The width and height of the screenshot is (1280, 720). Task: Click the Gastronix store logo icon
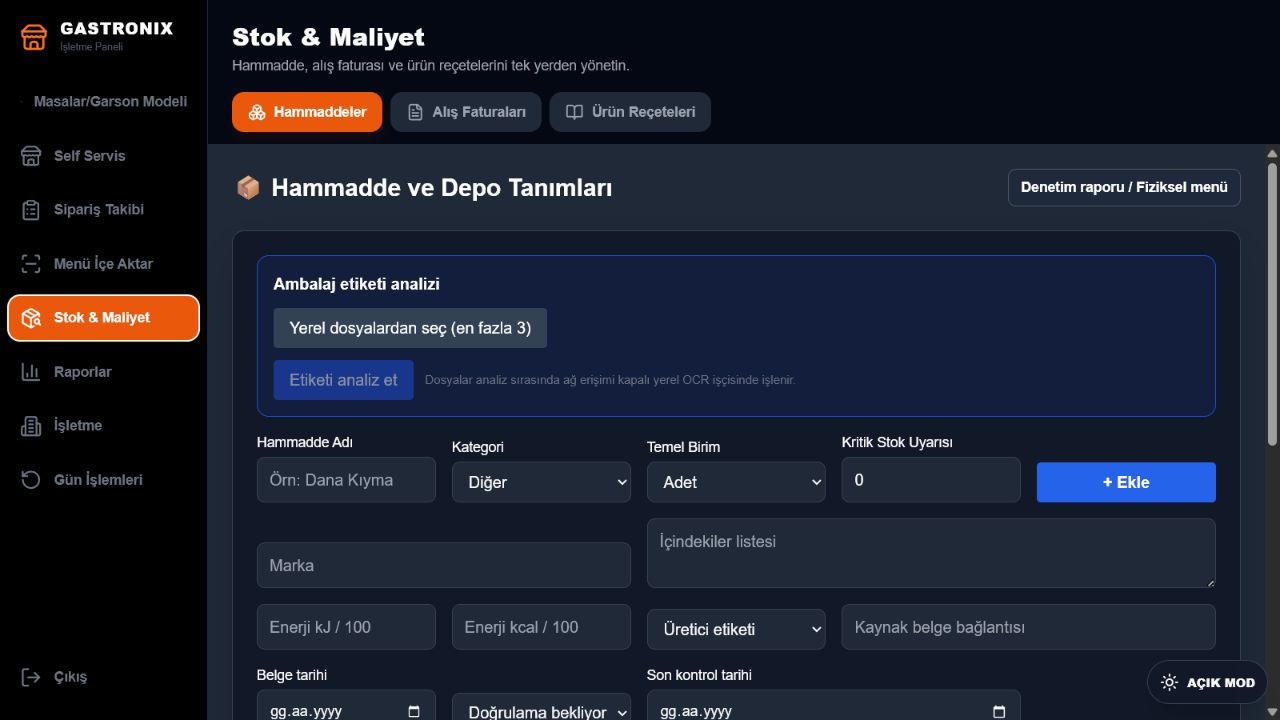click(x=34, y=37)
